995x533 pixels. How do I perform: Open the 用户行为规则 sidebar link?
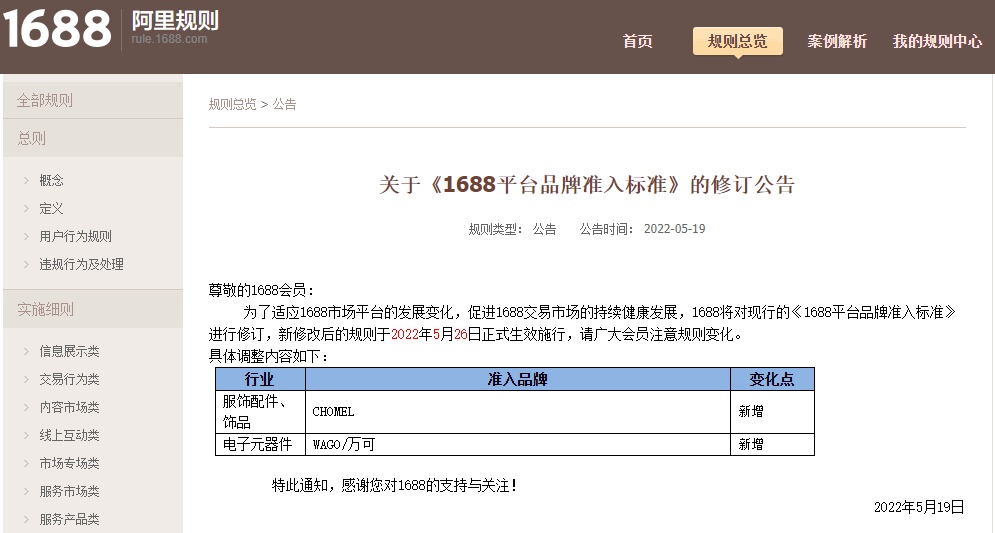(x=76, y=236)
